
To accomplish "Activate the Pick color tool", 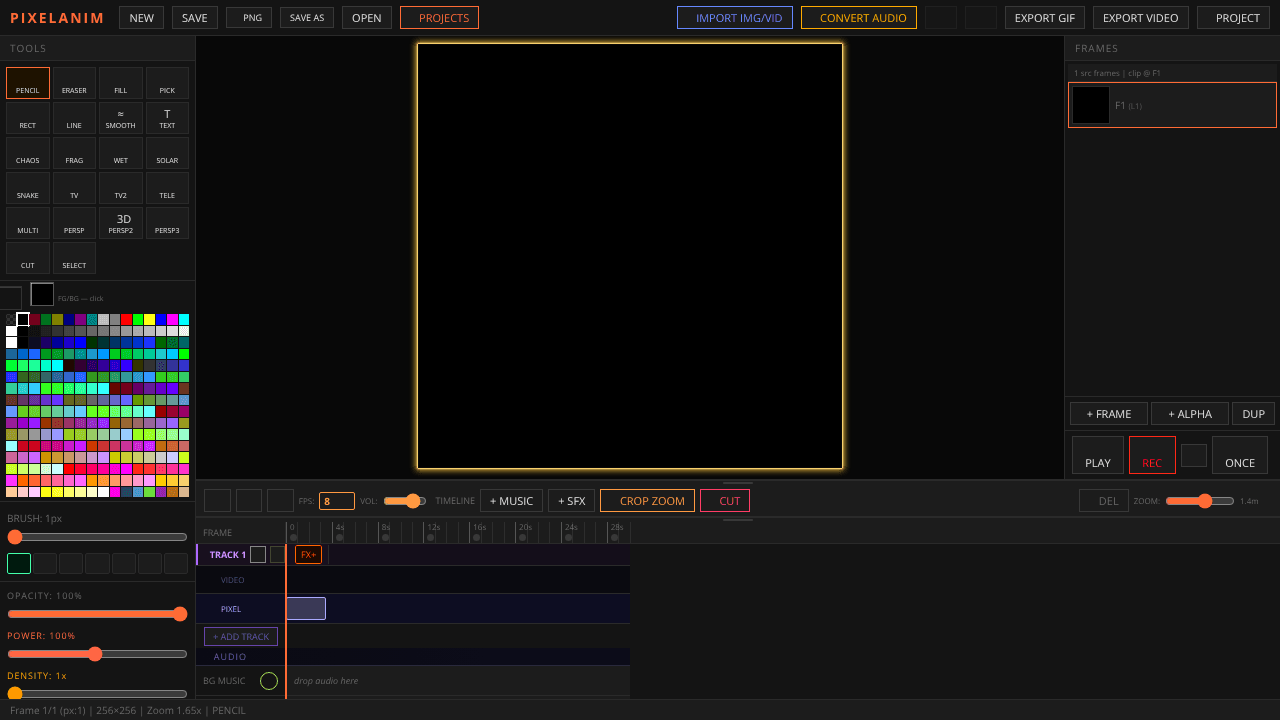I will click(x=167, y=83).
